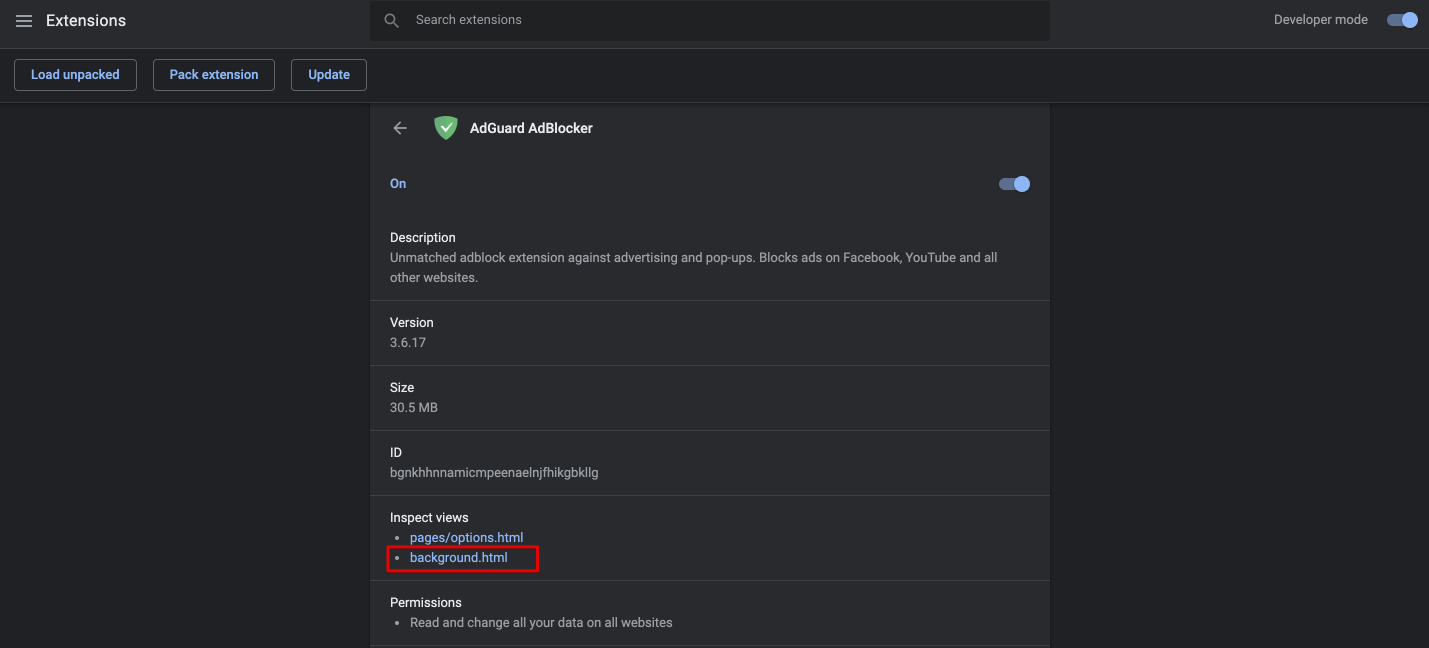
Task: Click the search magnifier icon
Action: pos(390,19)
